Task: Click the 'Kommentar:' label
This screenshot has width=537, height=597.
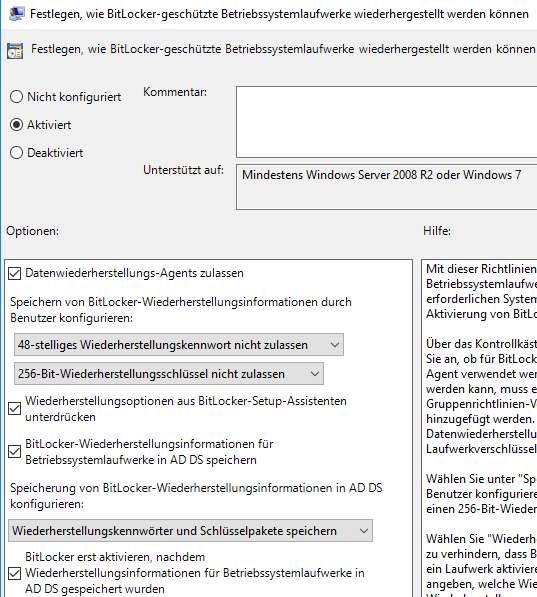Action: click(x=175, y=92)
